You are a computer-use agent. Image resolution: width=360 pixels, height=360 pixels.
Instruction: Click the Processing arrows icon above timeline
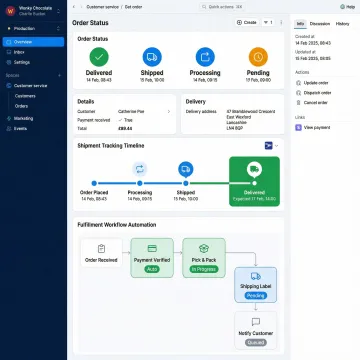pyautogui.click(x=140, y=169)
